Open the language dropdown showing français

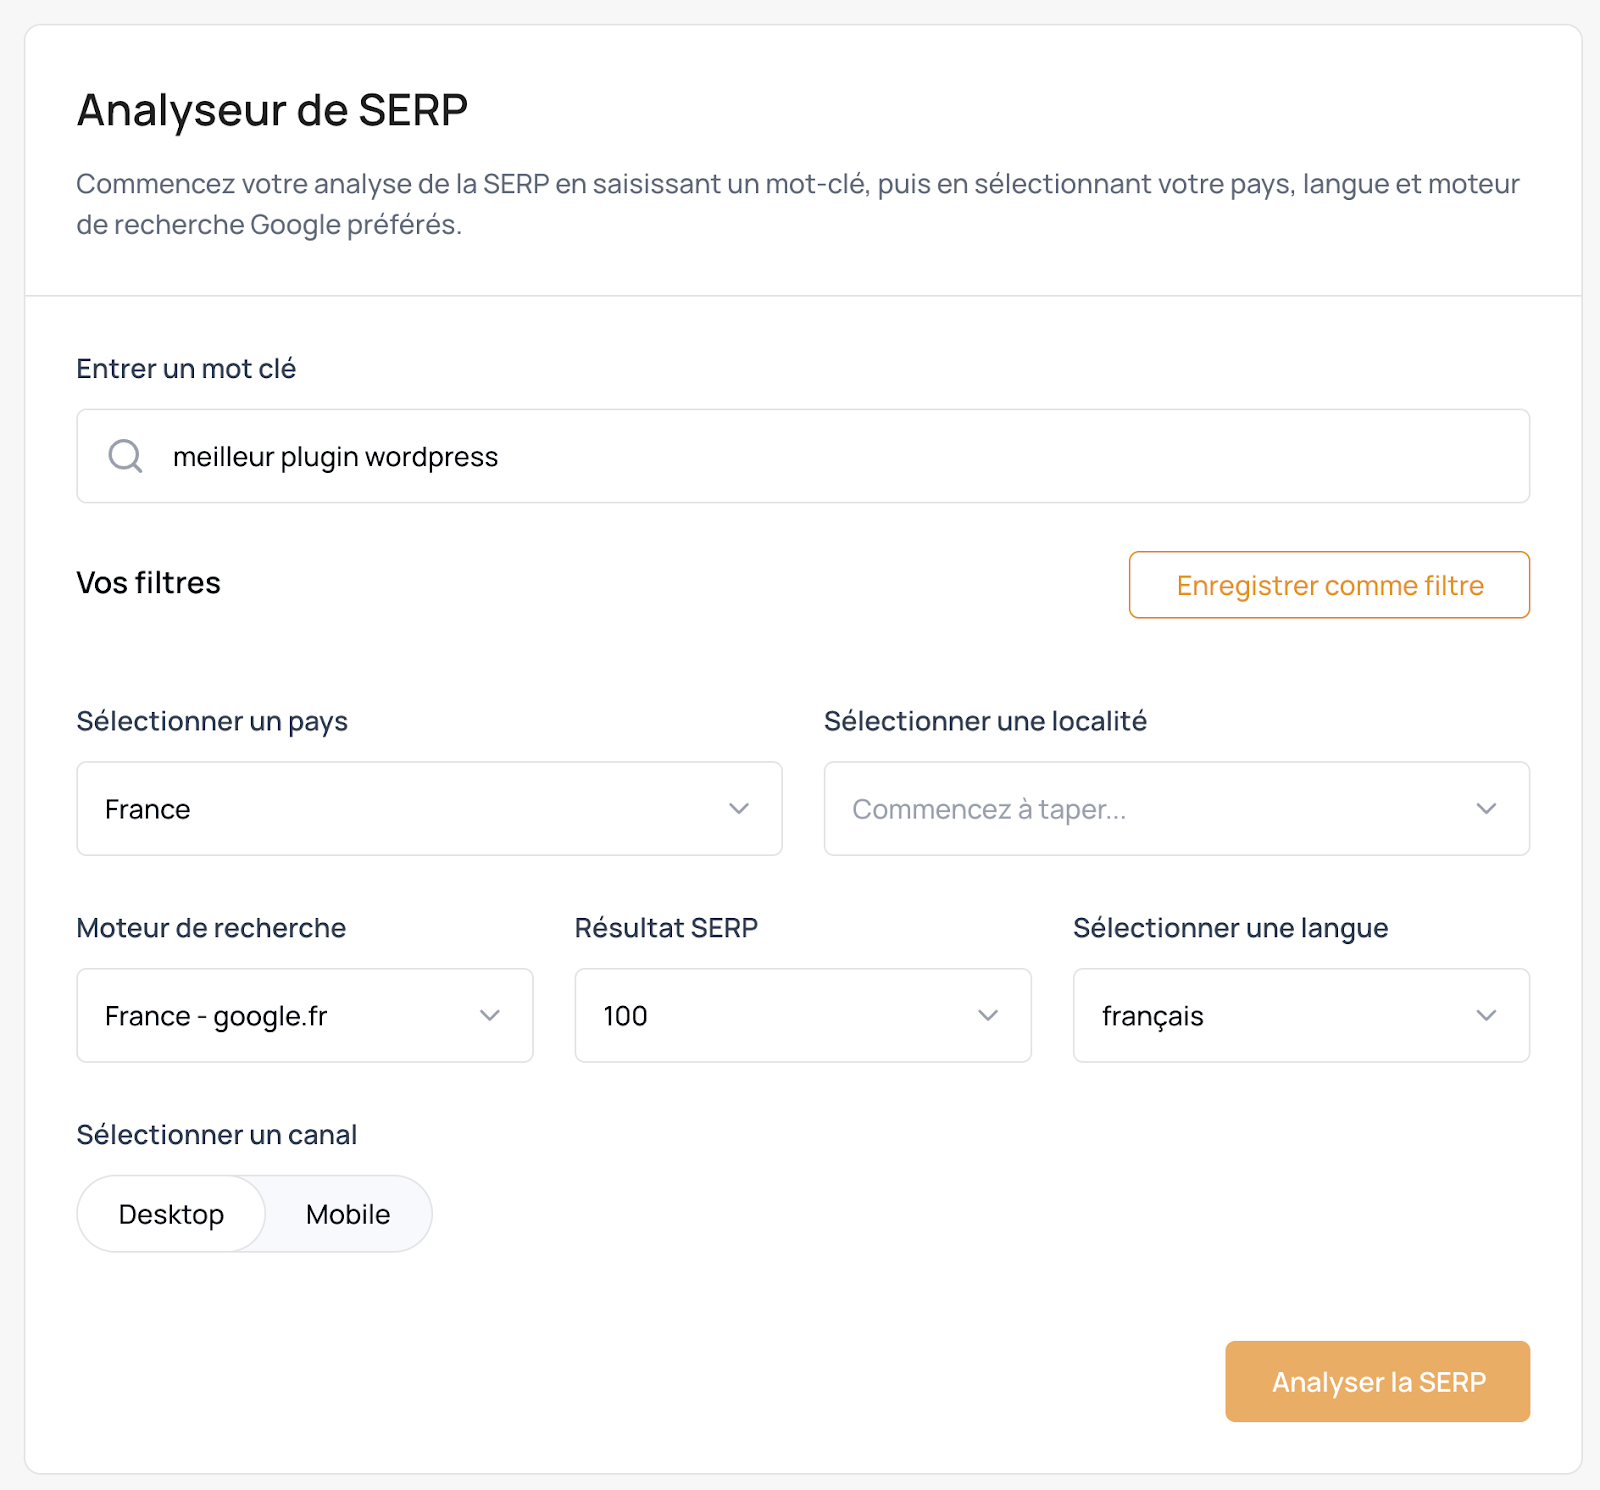tap(1300, 1015)
